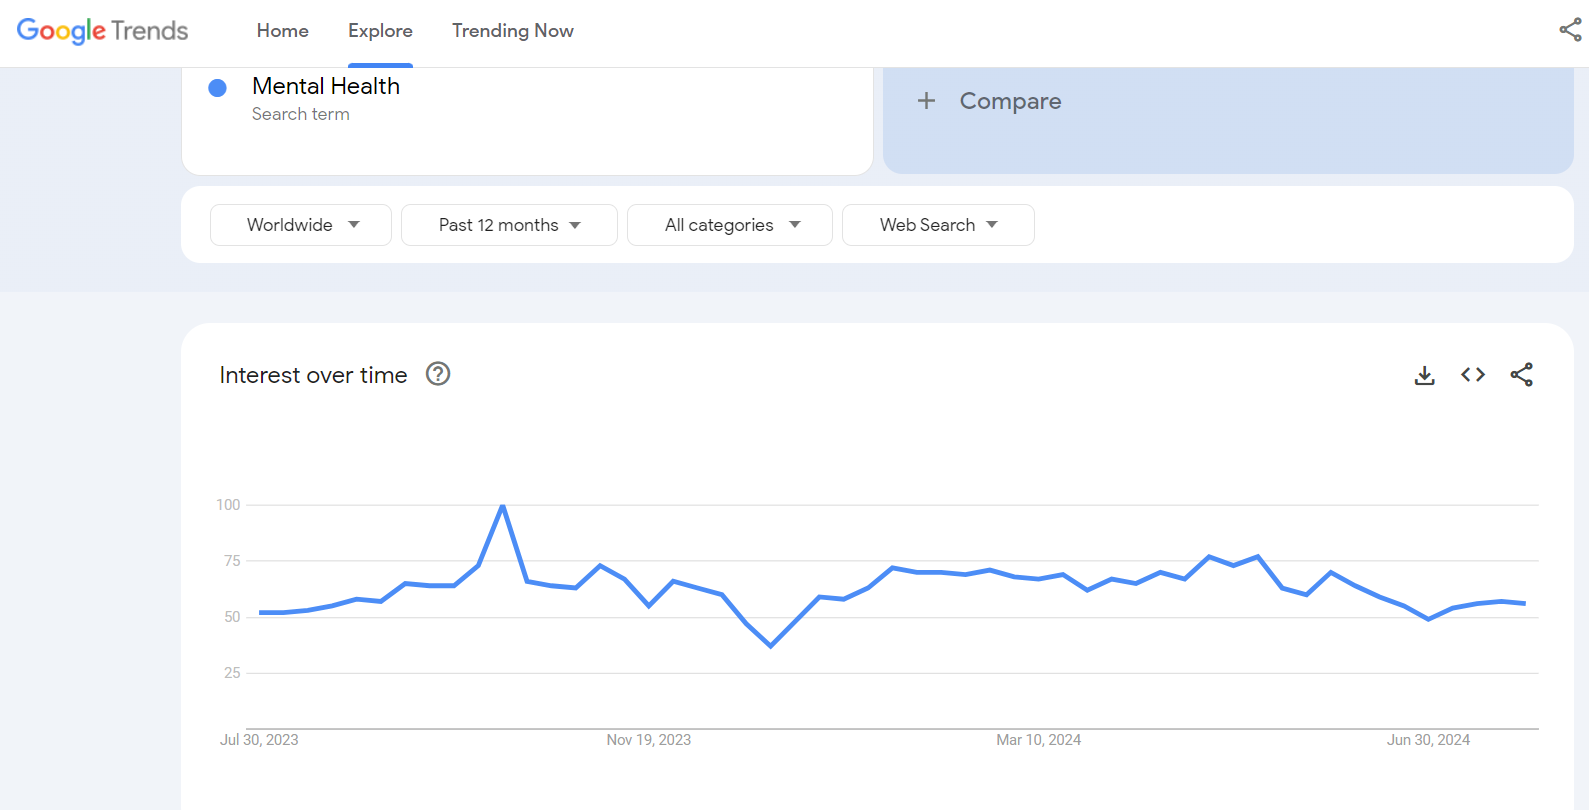The image size is (1589, 810).
Task: Click the plus icon to add comparison
Action: pos(927,101)
